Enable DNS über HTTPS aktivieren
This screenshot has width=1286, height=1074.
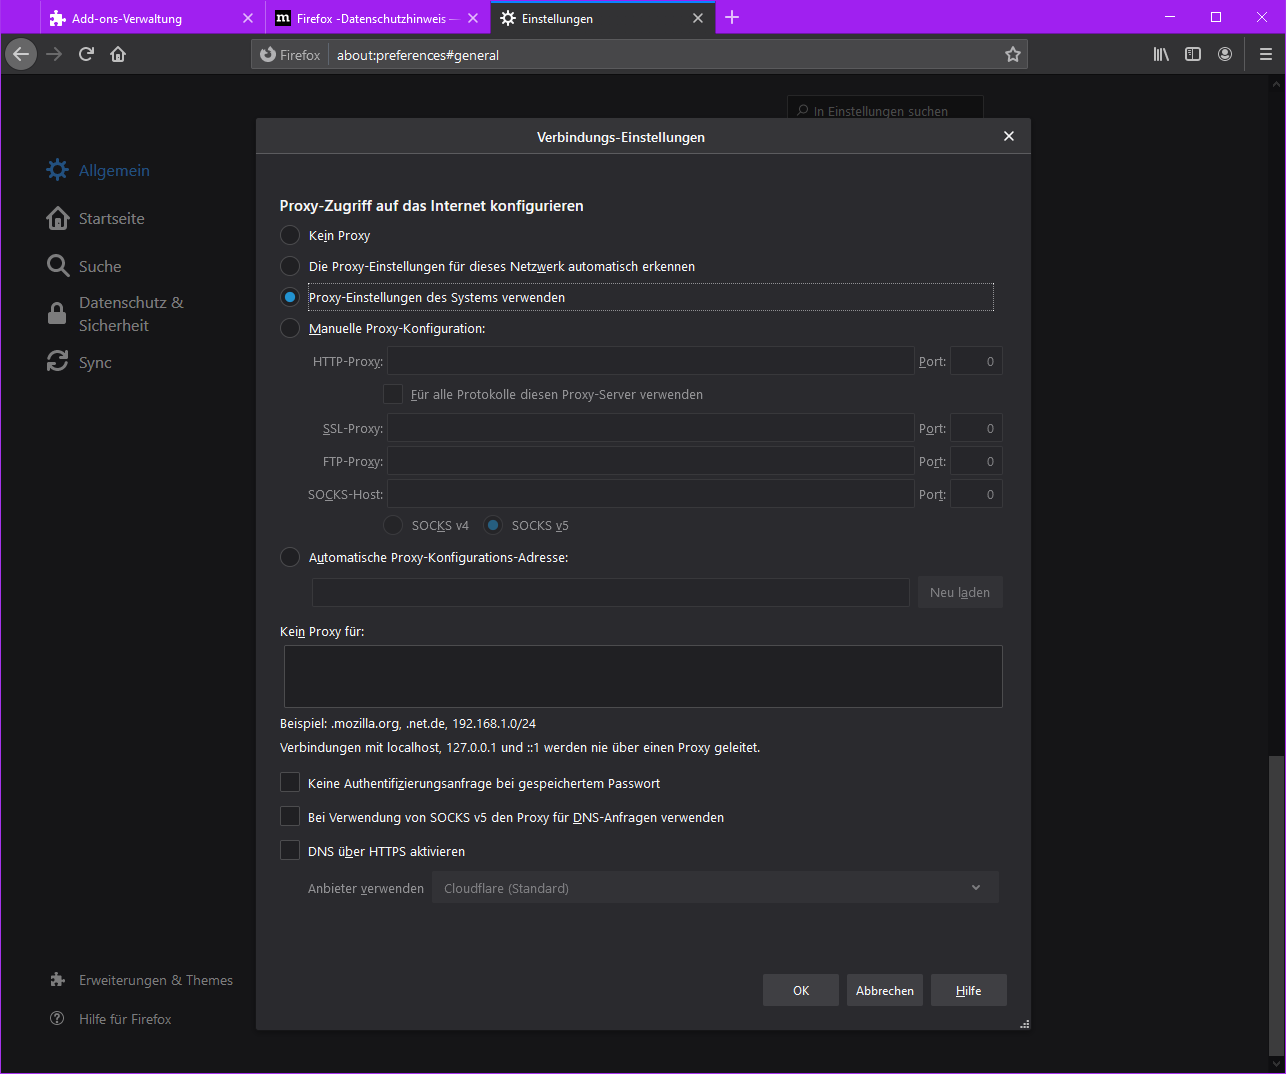(290, 850)
